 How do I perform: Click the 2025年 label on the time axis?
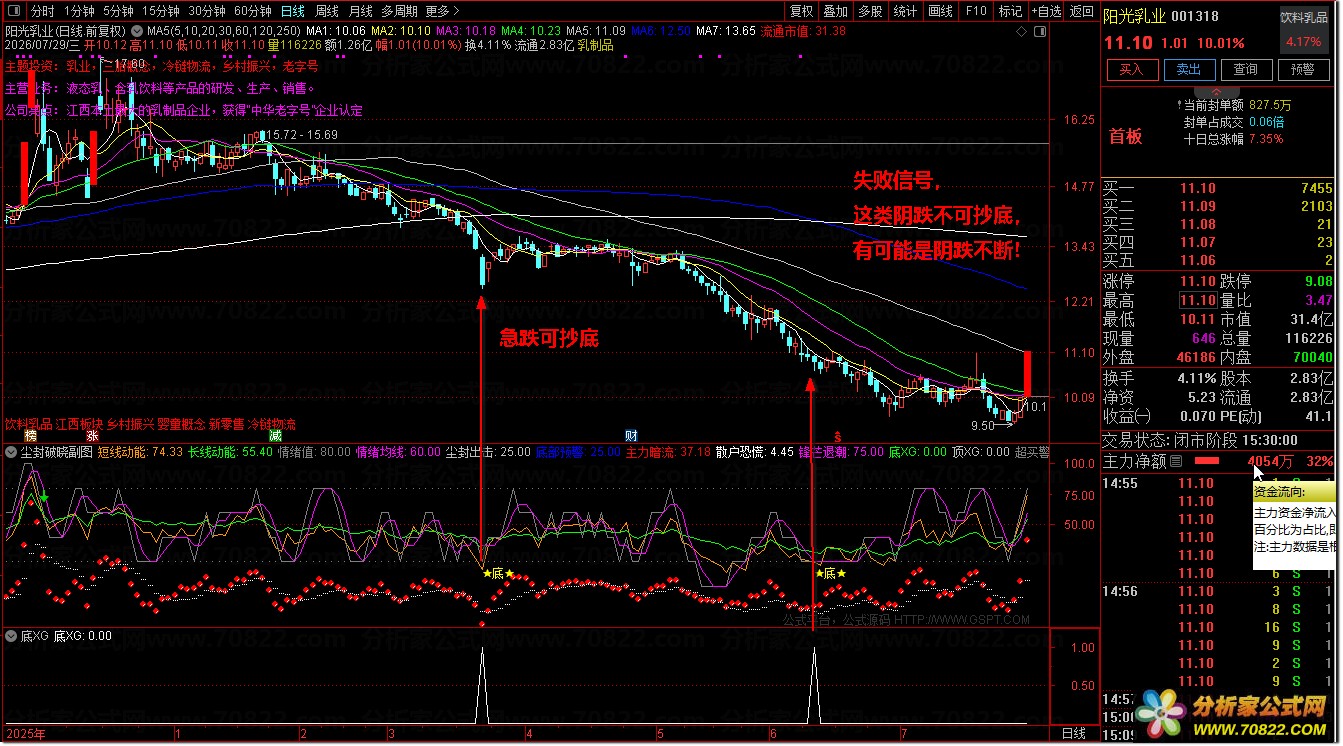point(26,734)
